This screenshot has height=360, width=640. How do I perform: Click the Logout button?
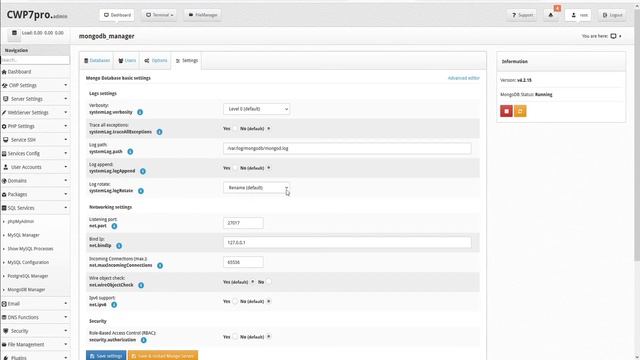[612, 15]
